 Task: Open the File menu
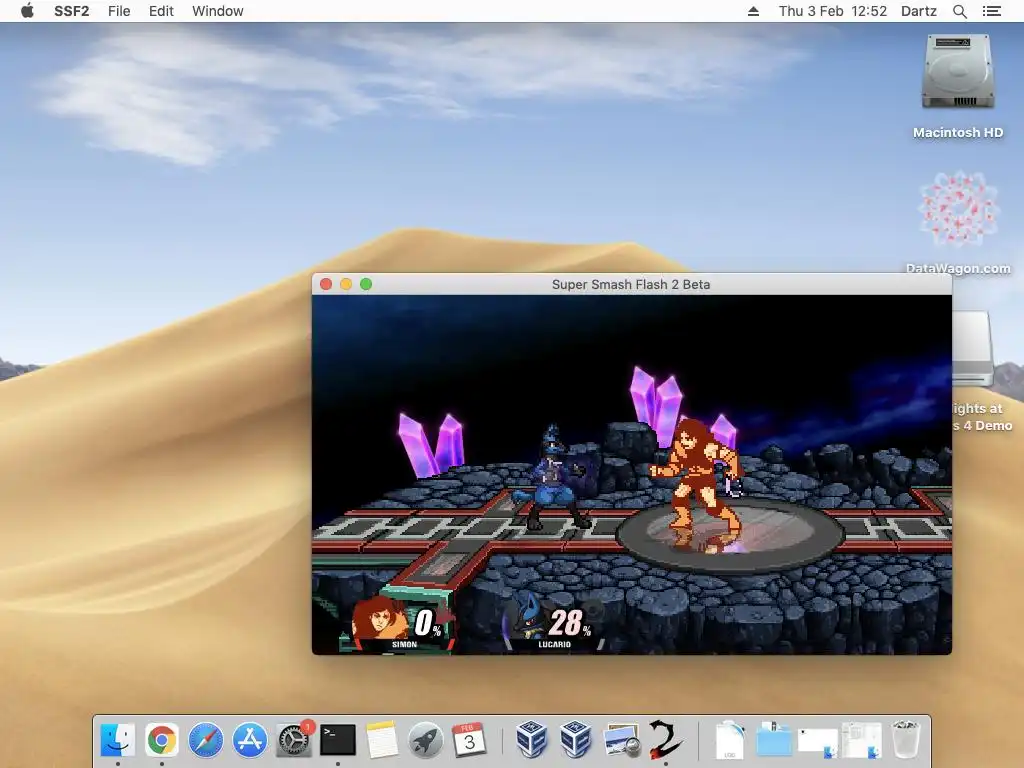click(x=119, y=11)
